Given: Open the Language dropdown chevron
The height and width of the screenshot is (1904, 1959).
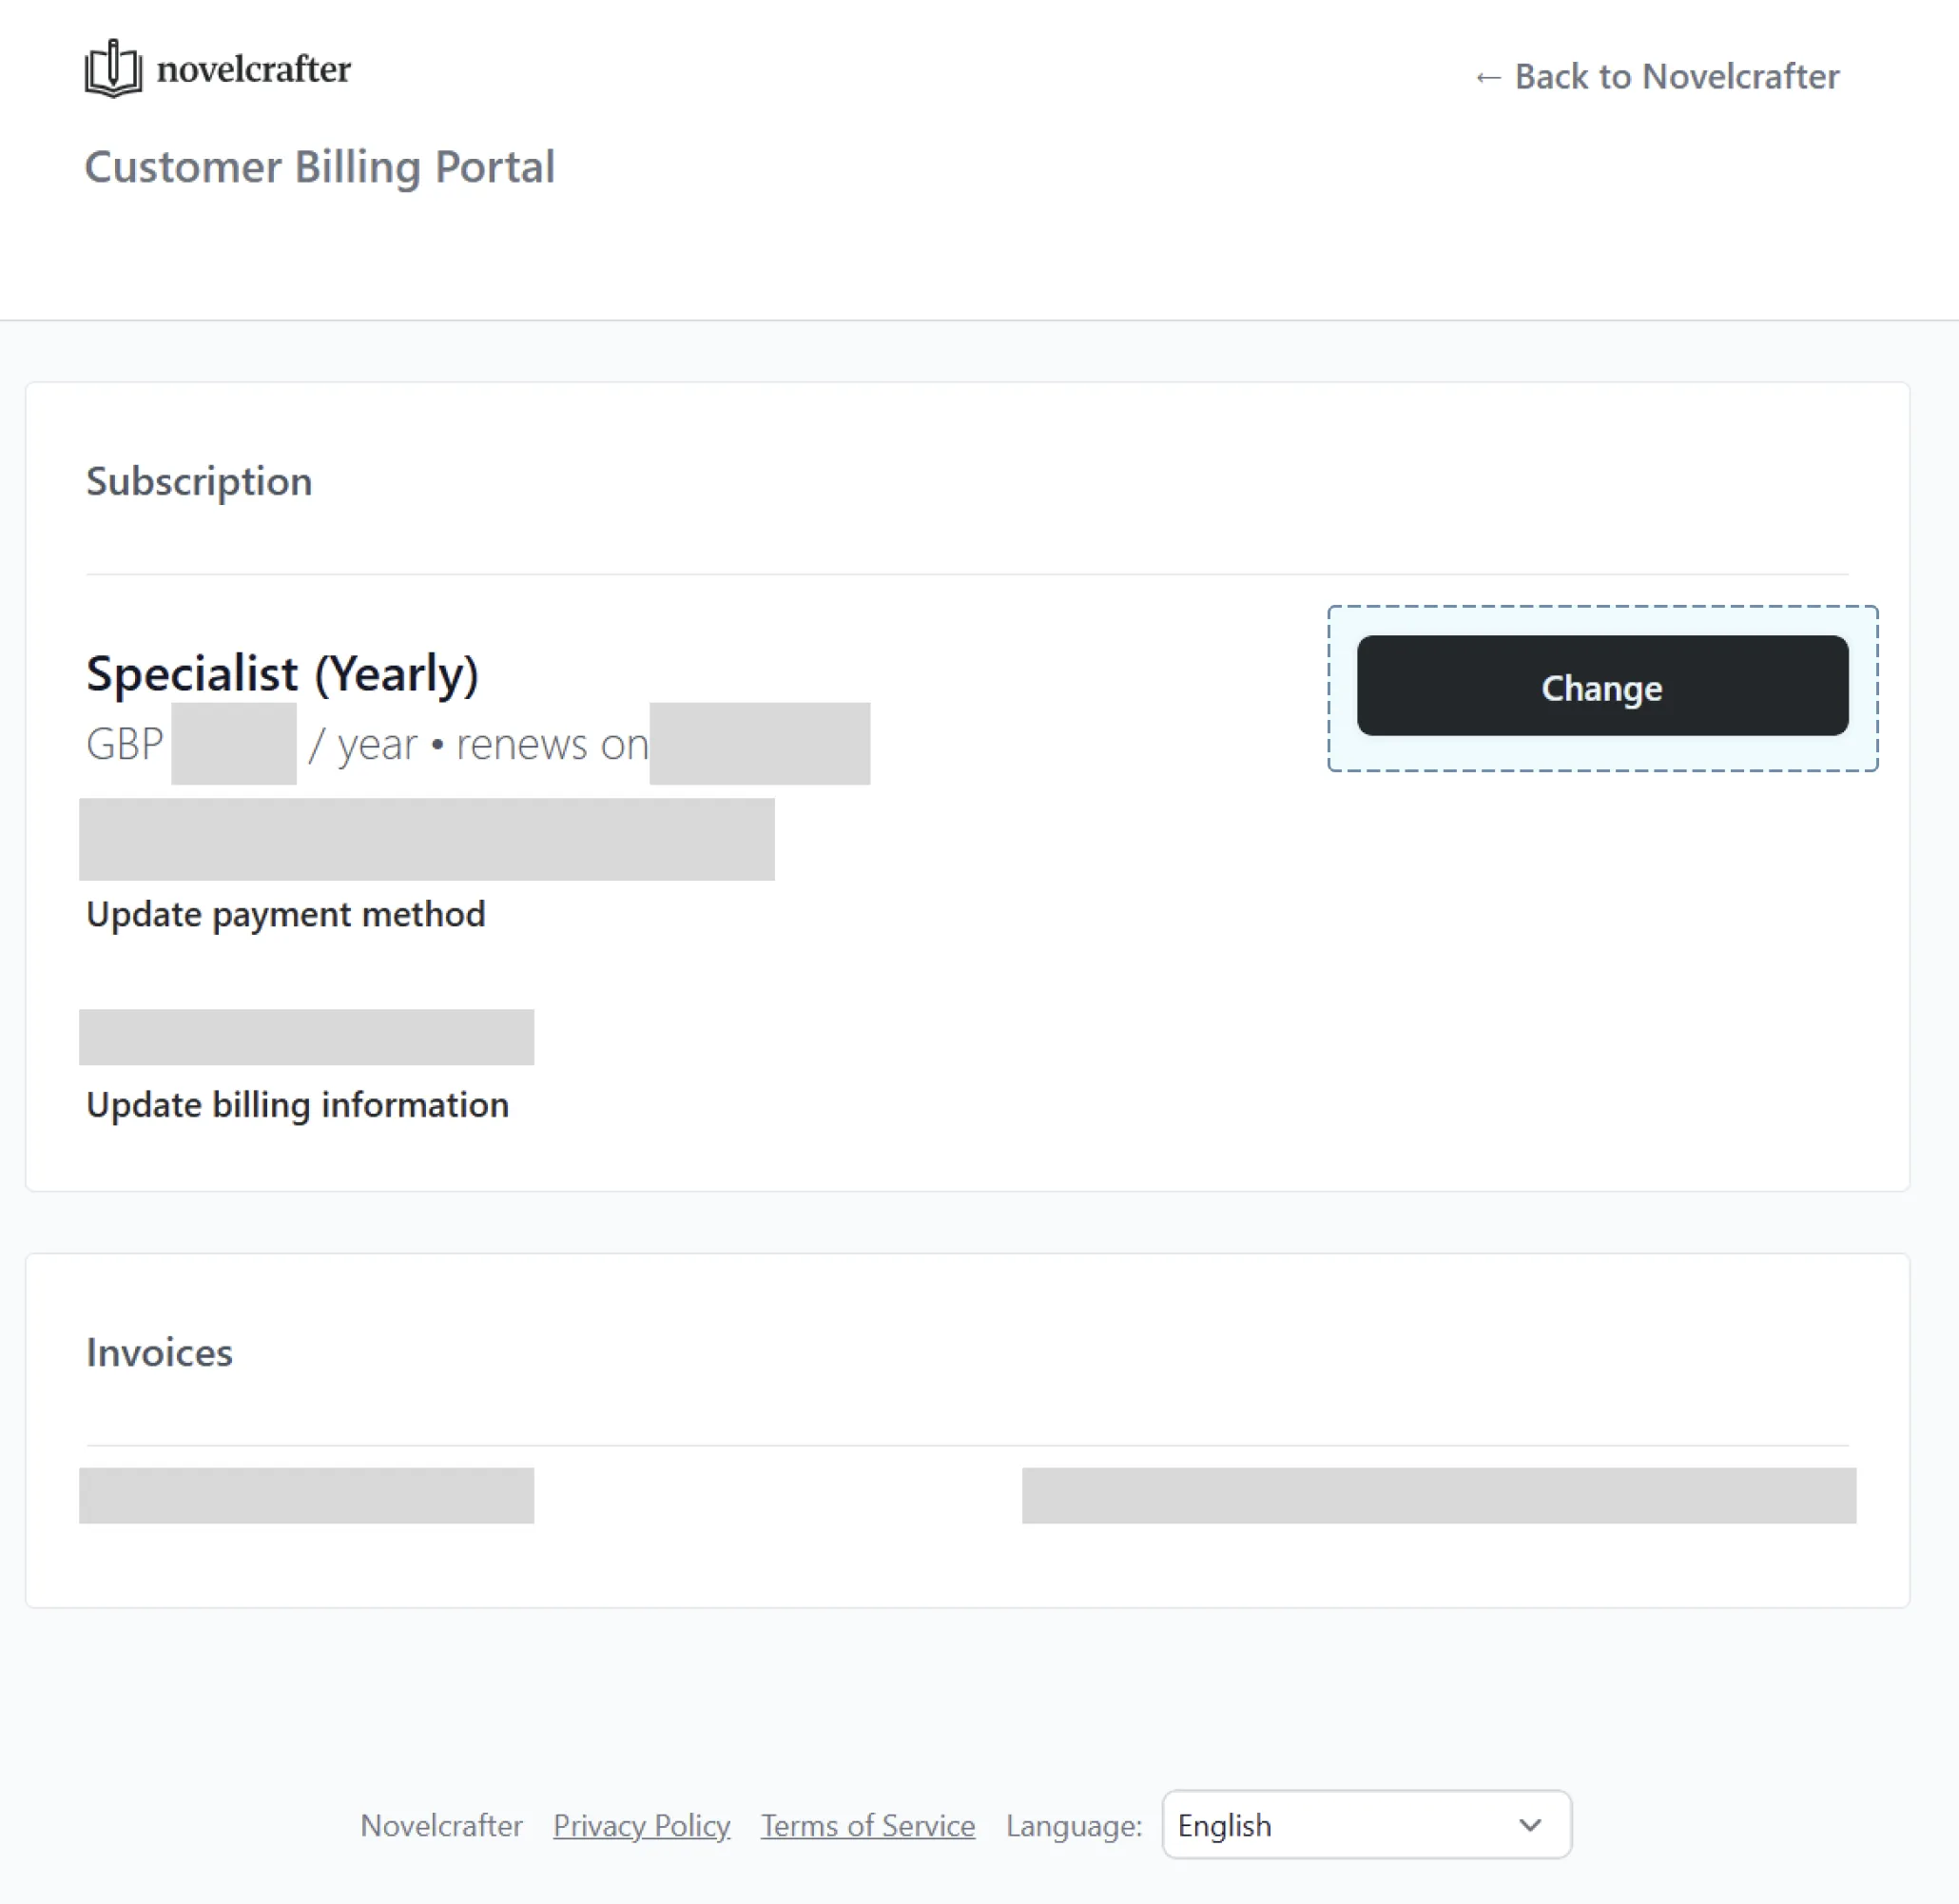Looking at the screenshot, I should click(1529, 1824).
